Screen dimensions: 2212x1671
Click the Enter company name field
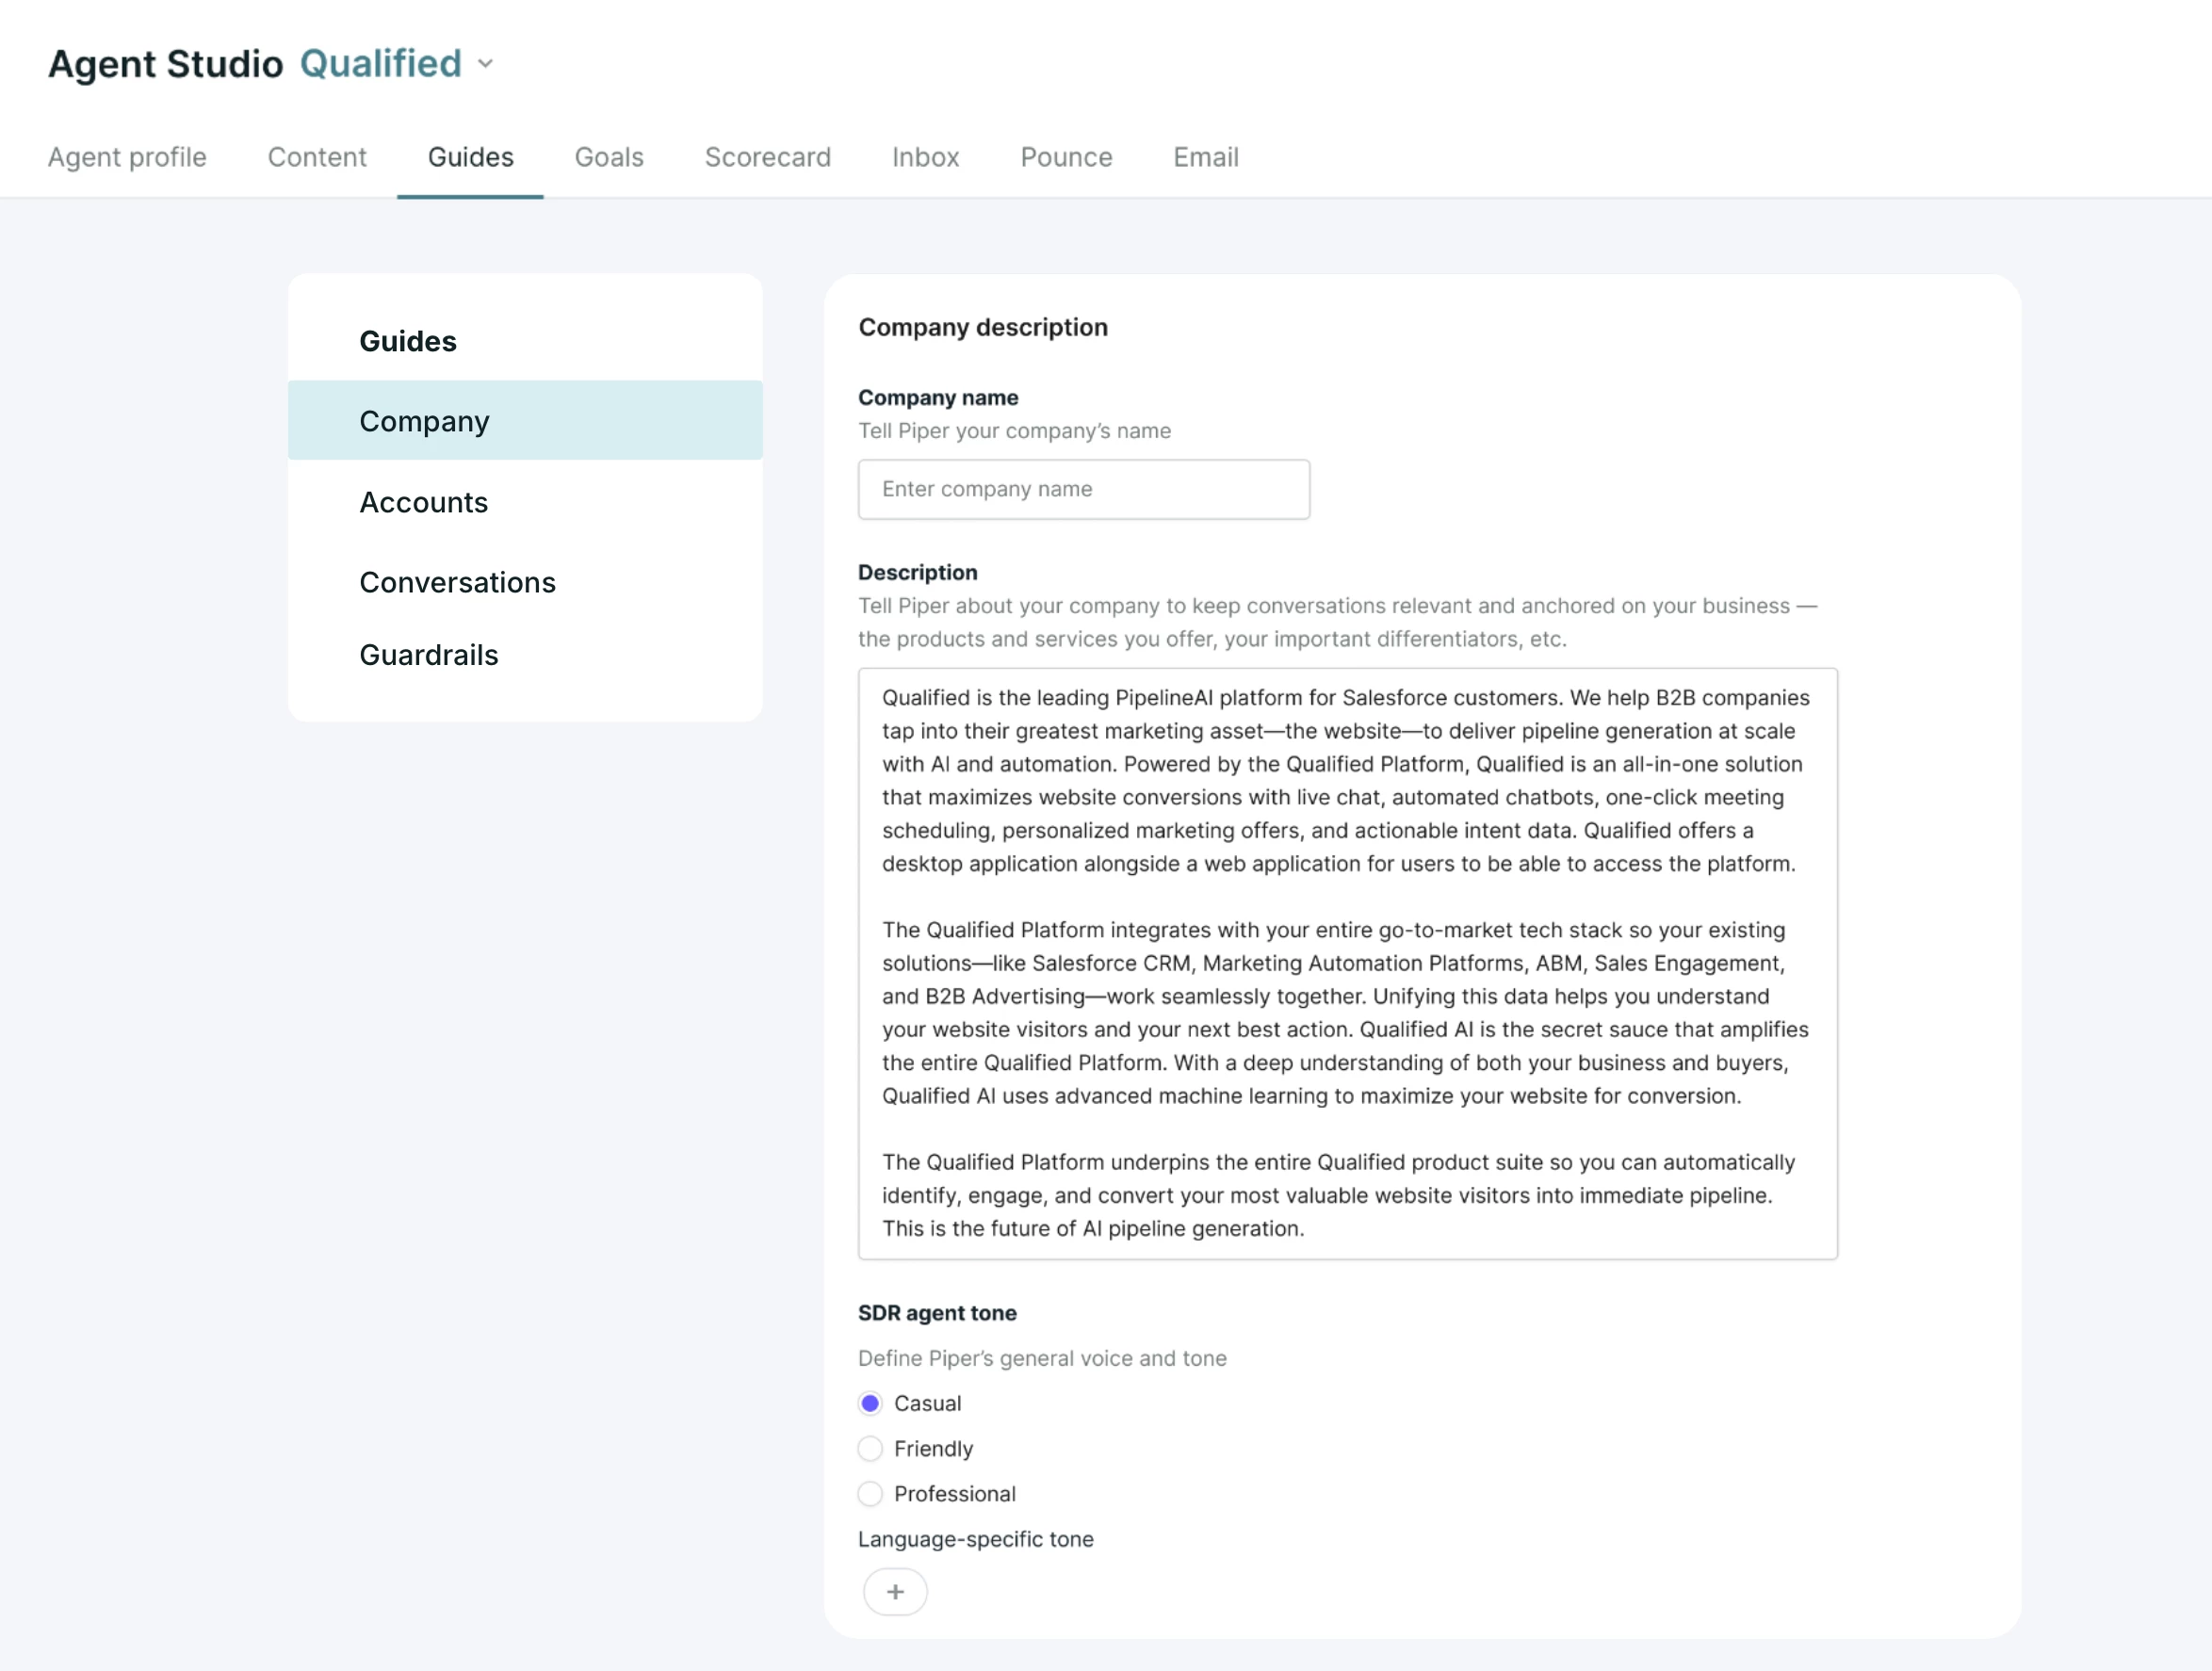1084,489
